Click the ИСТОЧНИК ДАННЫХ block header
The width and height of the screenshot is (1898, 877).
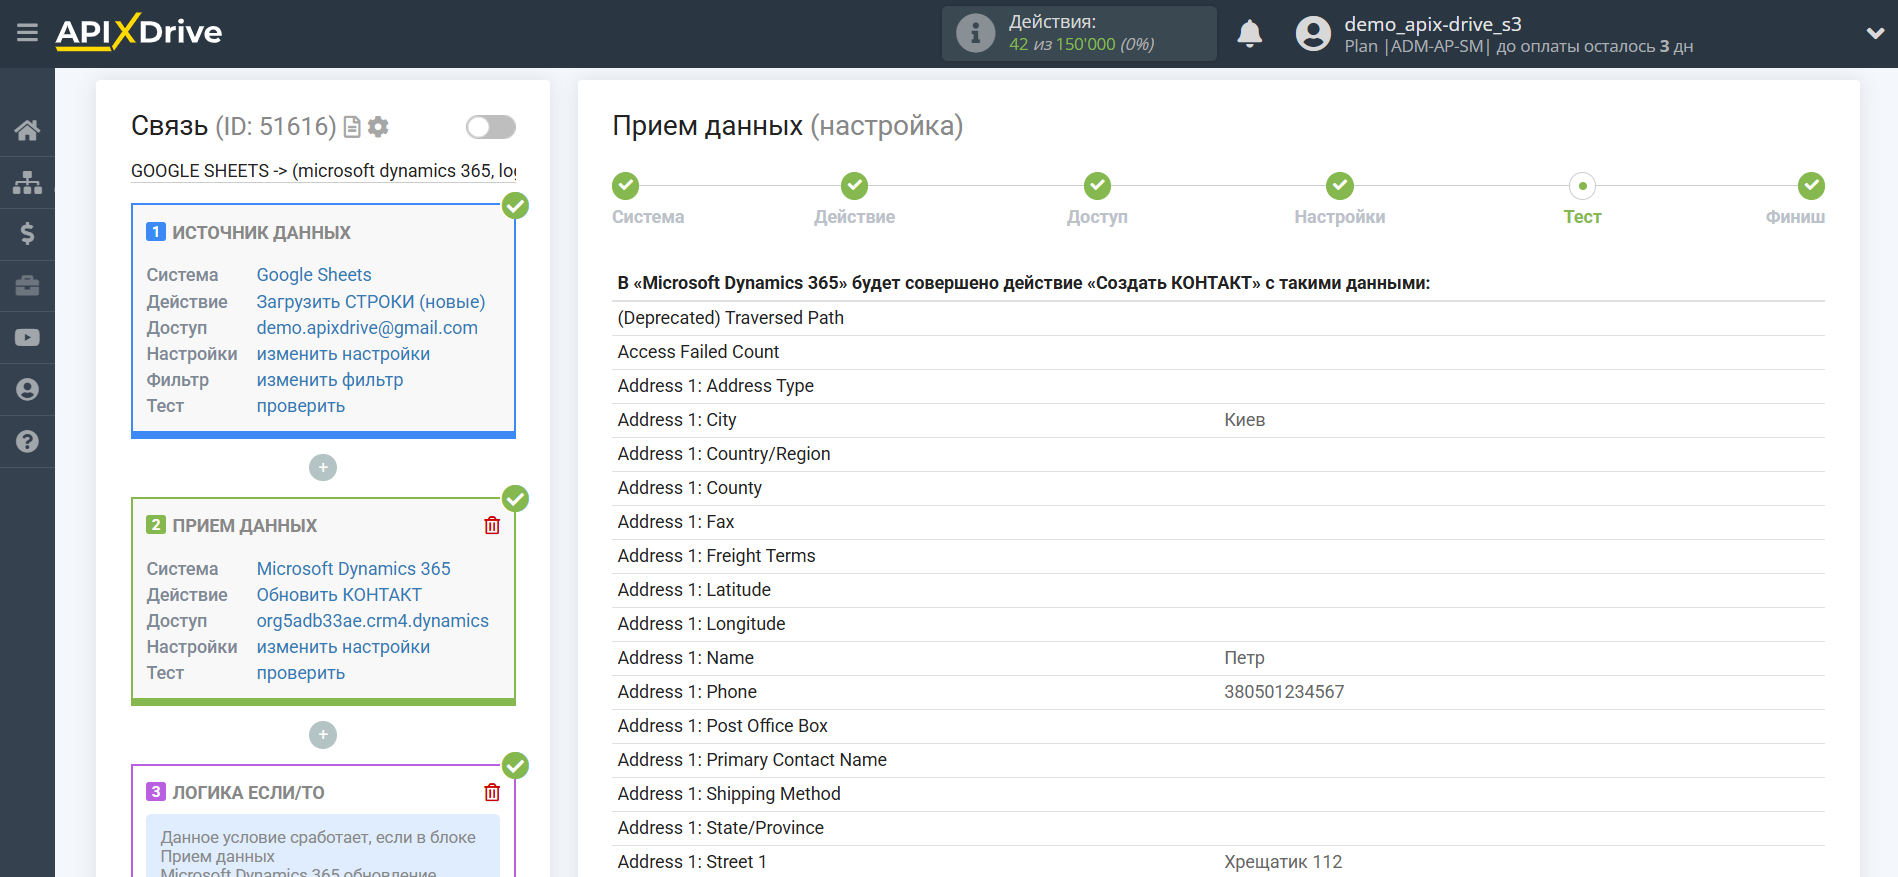point(261,232)
